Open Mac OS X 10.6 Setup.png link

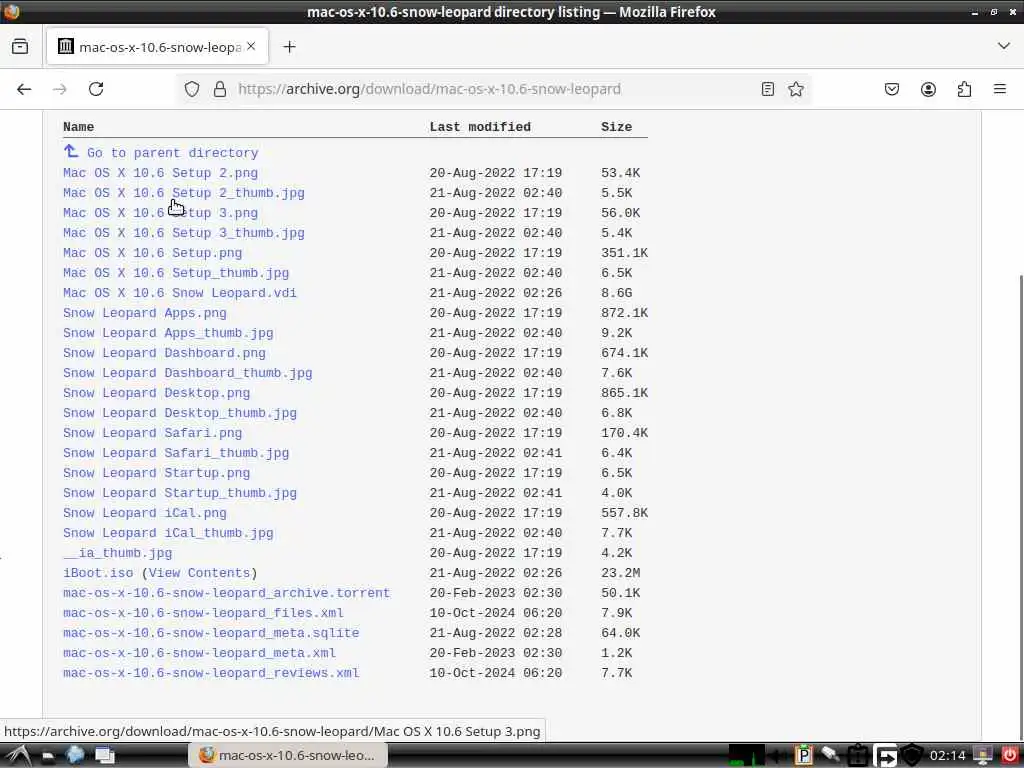153,253
